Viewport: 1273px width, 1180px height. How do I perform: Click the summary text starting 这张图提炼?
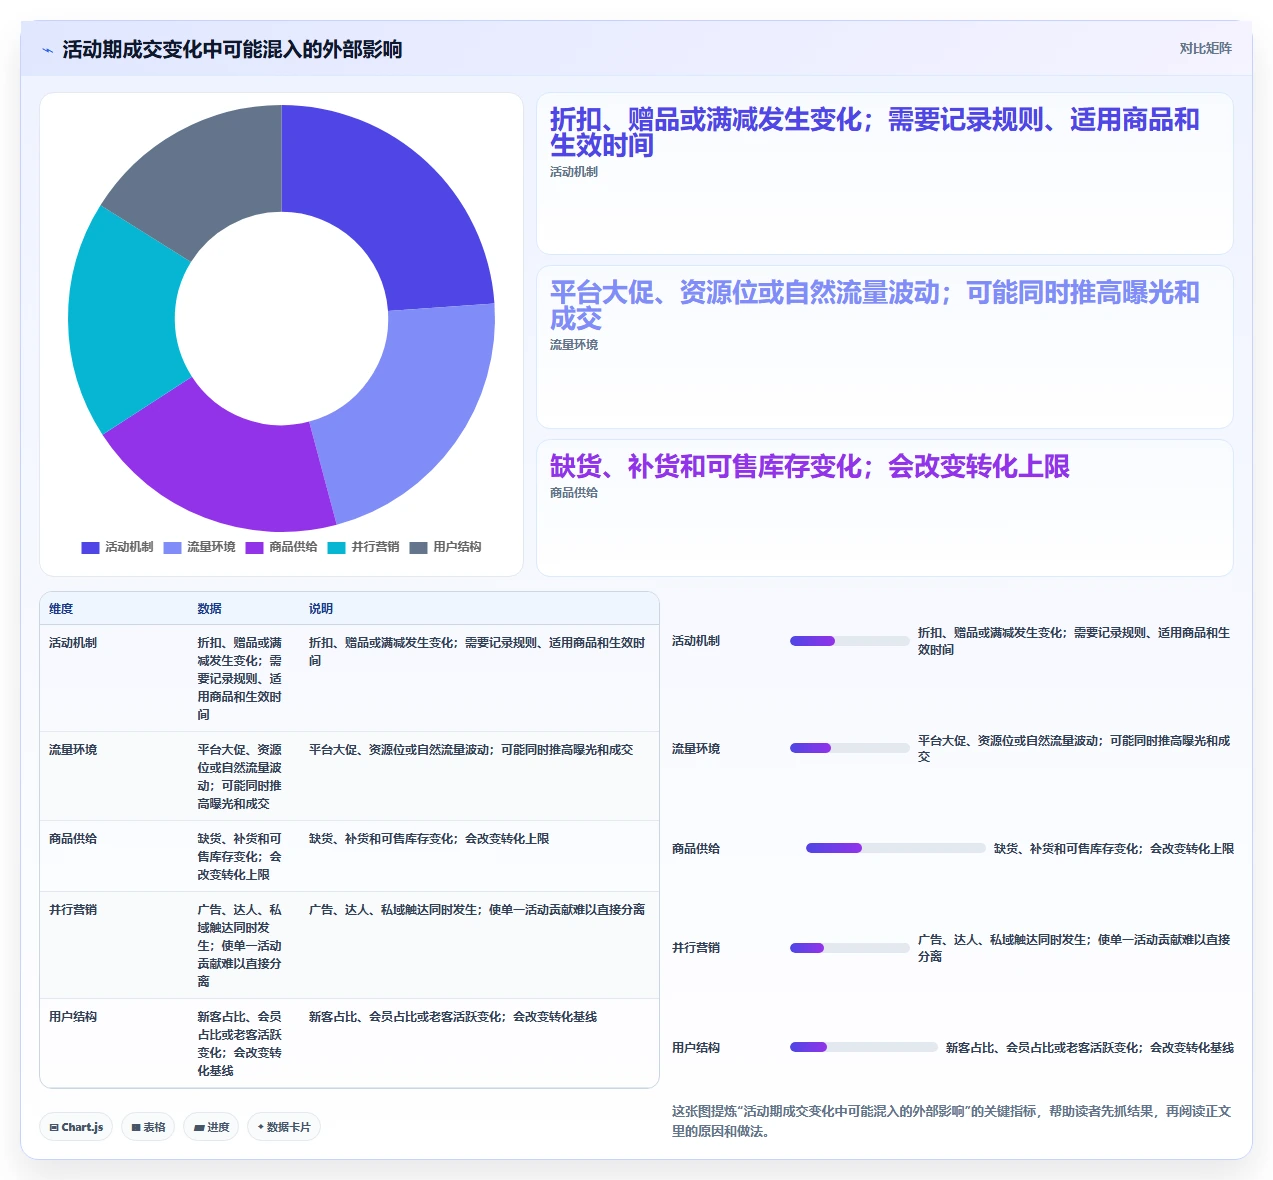(x=951, y=1121)
